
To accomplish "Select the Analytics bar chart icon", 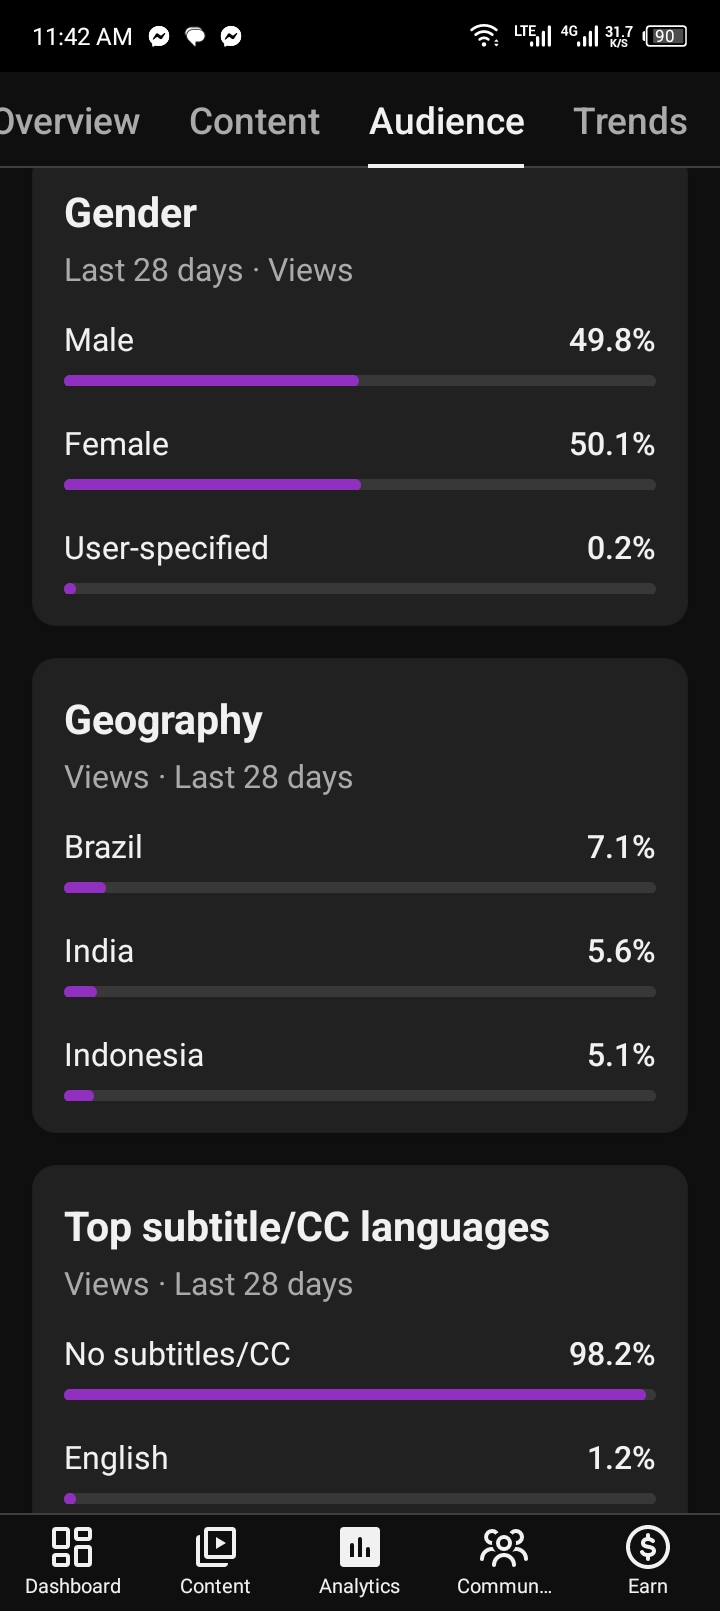I will [360, 1547].
